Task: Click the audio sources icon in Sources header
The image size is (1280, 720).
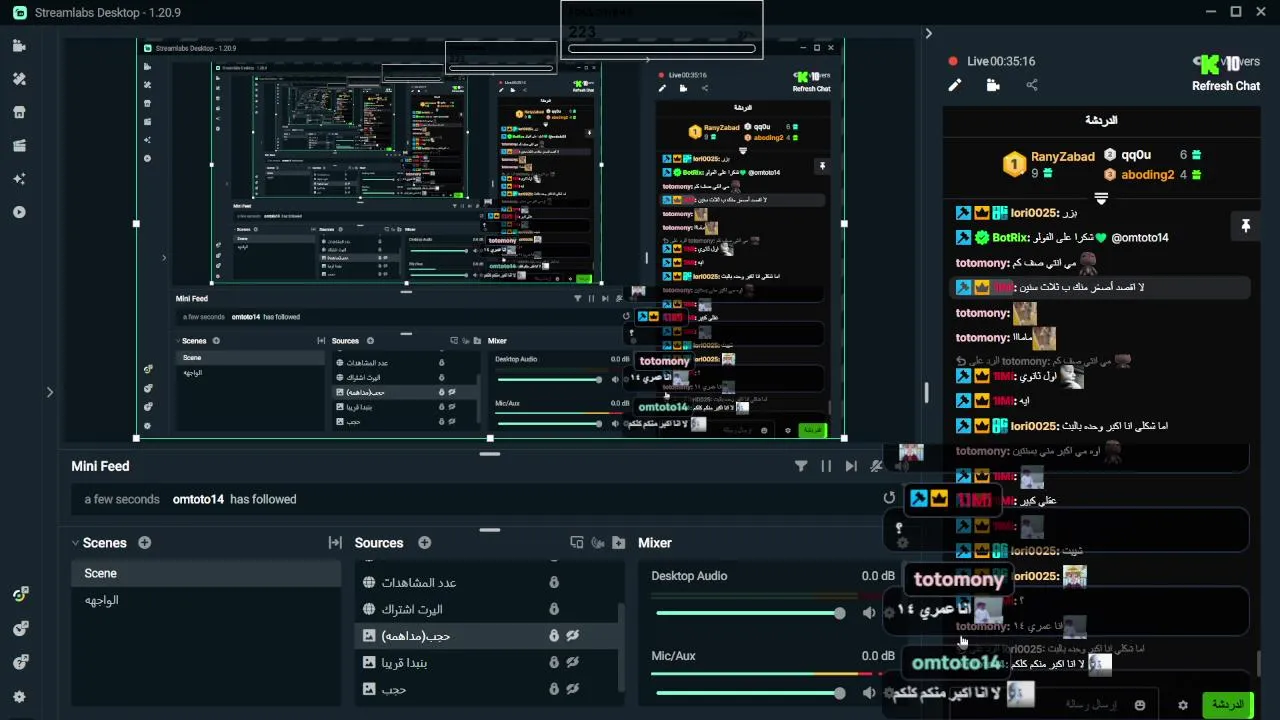Action: pos(599,543)
